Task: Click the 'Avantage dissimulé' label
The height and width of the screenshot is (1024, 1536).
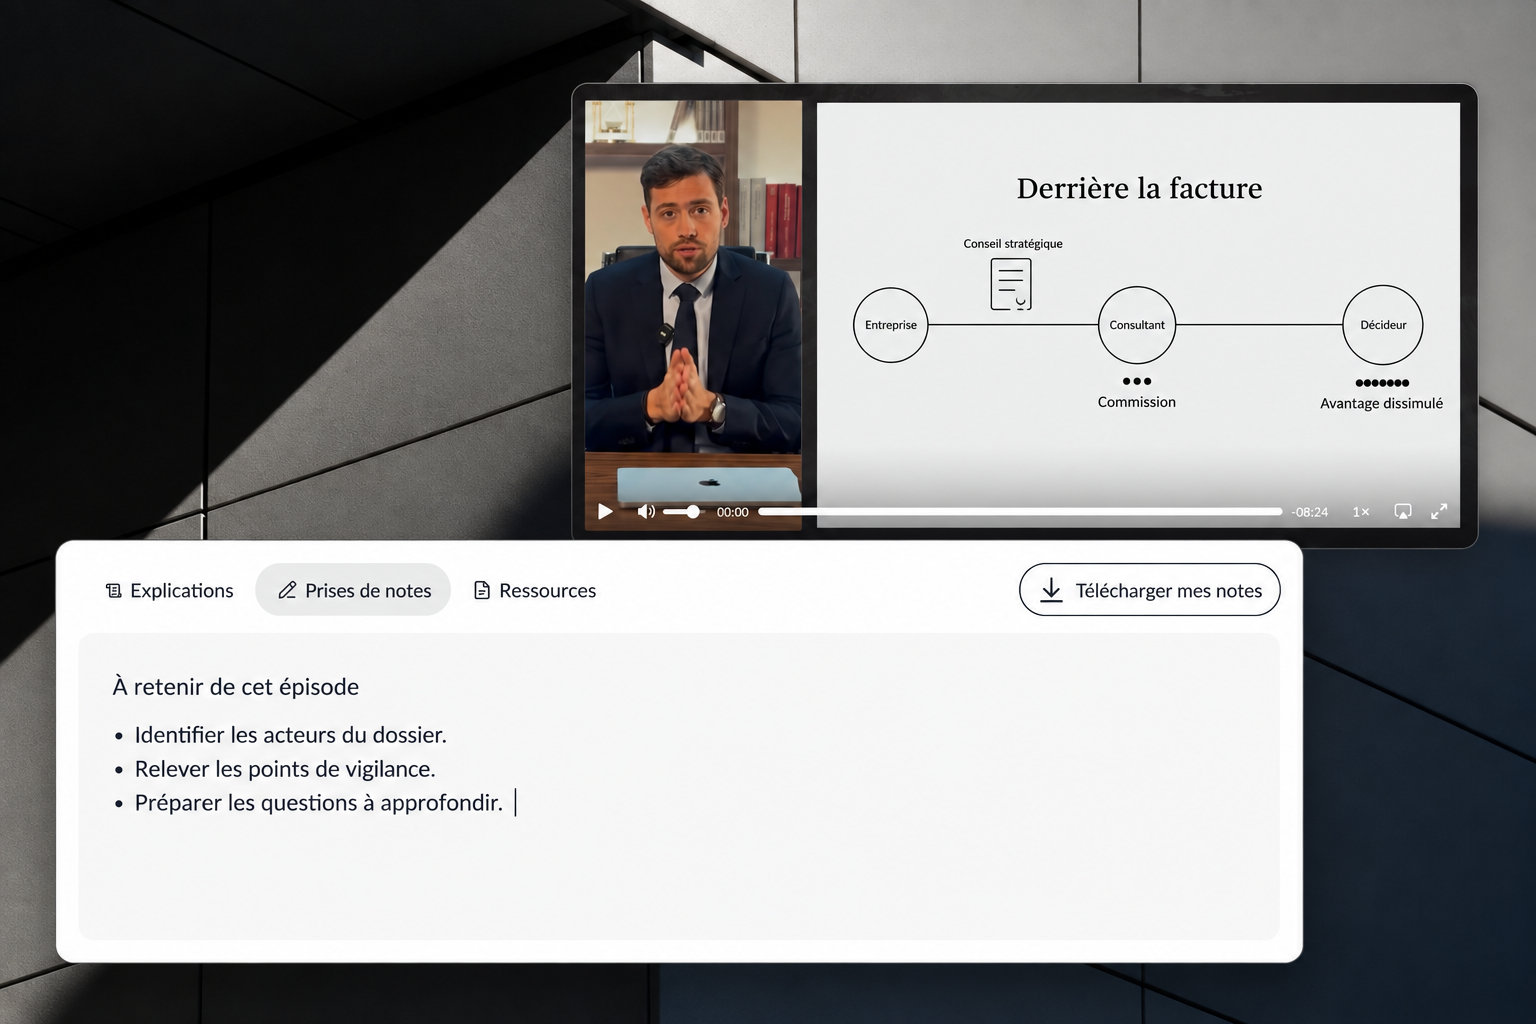Action: click(1381, 404)
